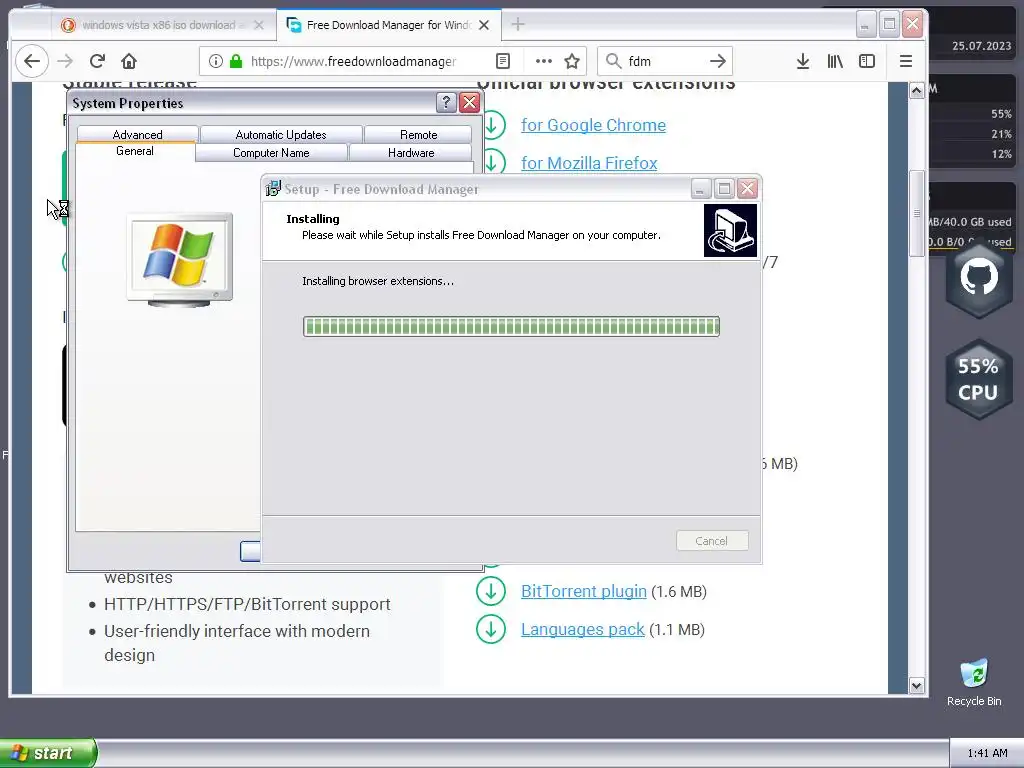This screenshot has height=768, width=1024.
Task: Minimize the FDM setup window
Action: tap(701, 189)
